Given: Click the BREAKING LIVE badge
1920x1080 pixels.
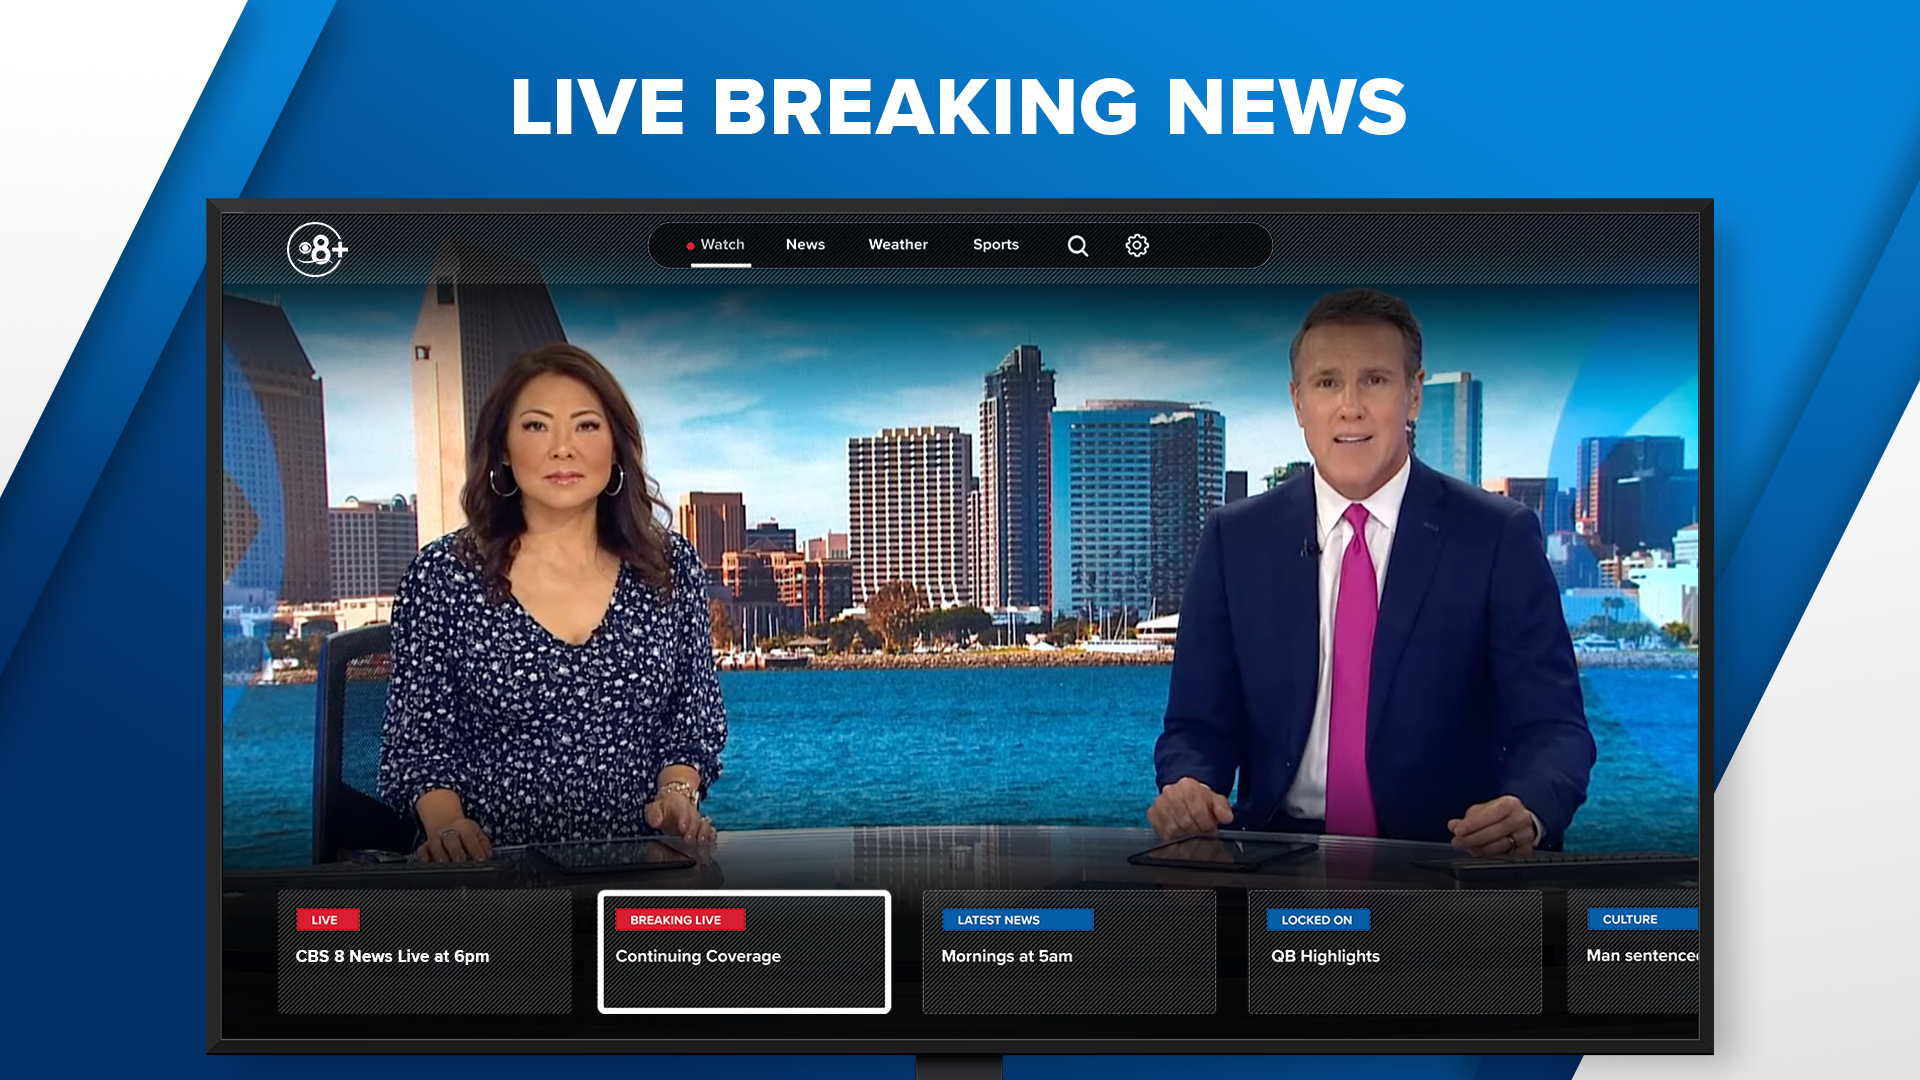Looking at the screenshot, I should (680, 920).
